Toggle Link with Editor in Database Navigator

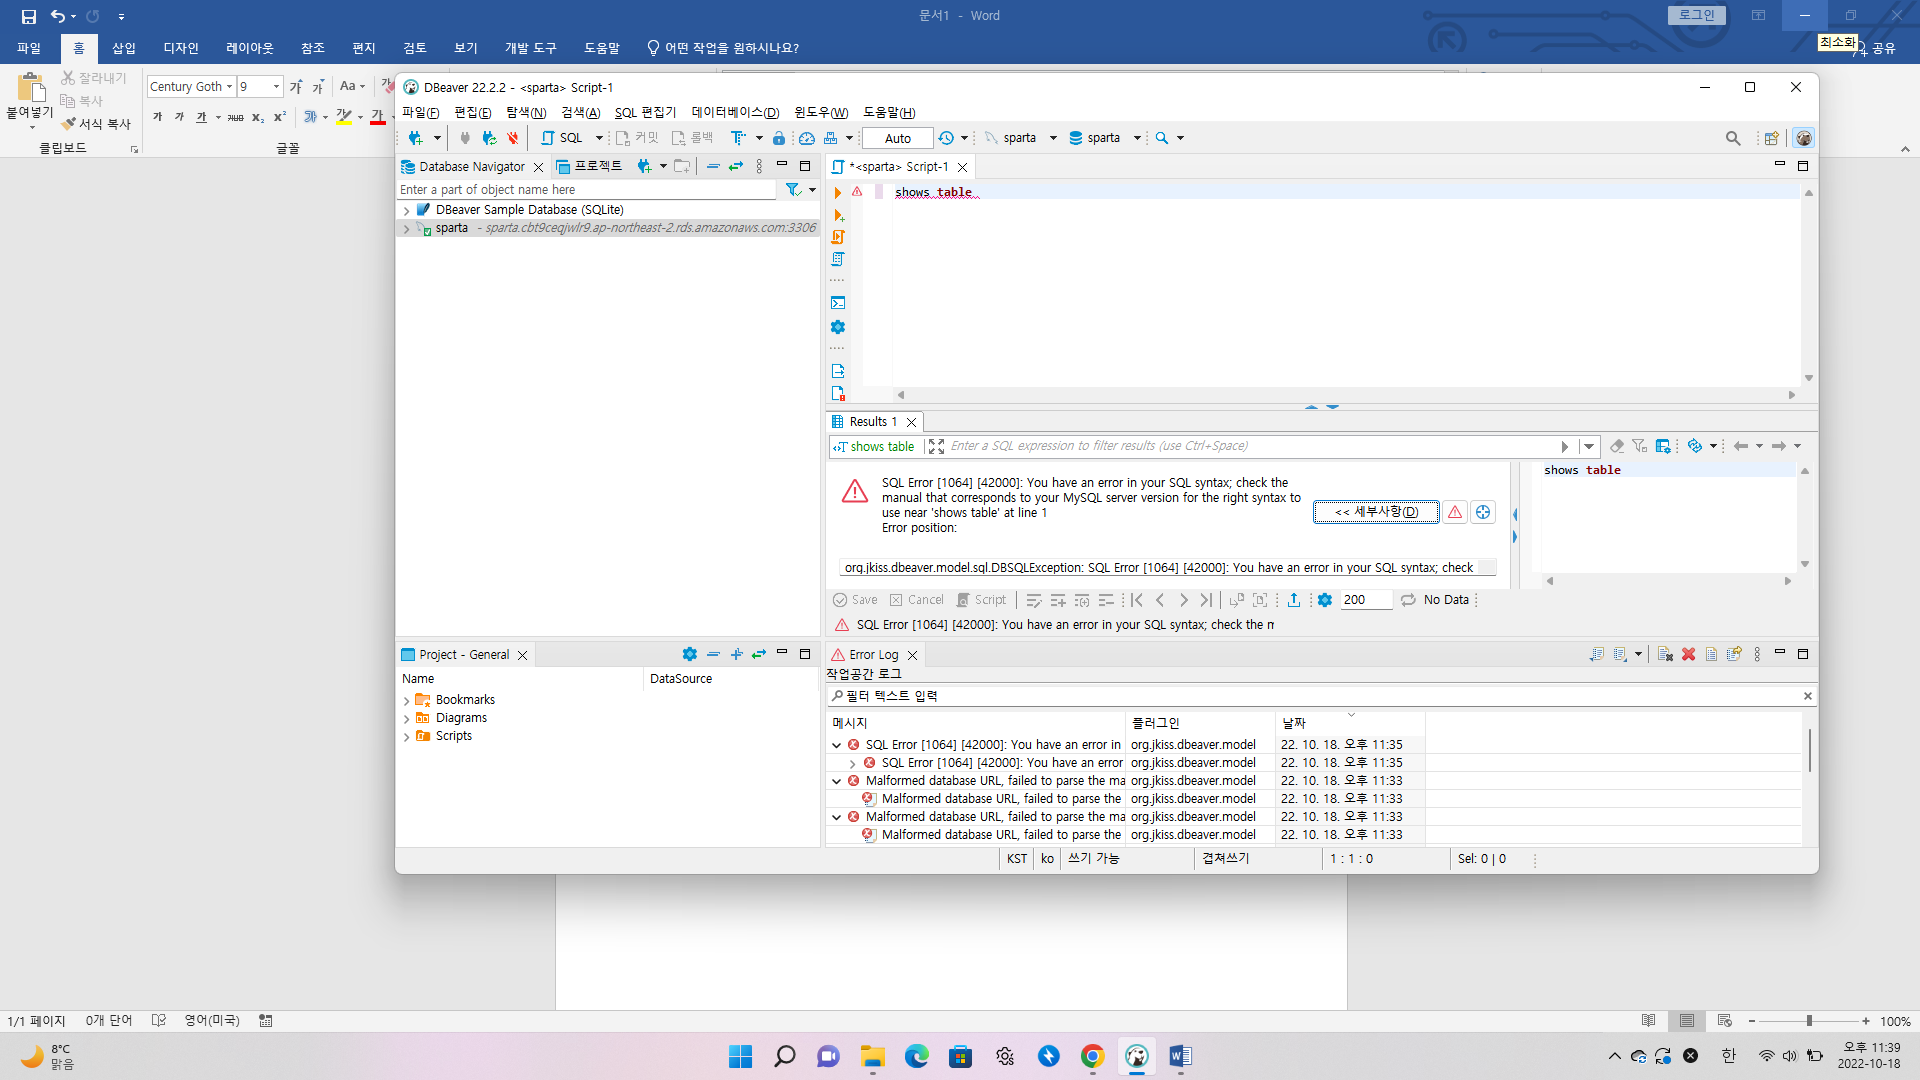736,167
